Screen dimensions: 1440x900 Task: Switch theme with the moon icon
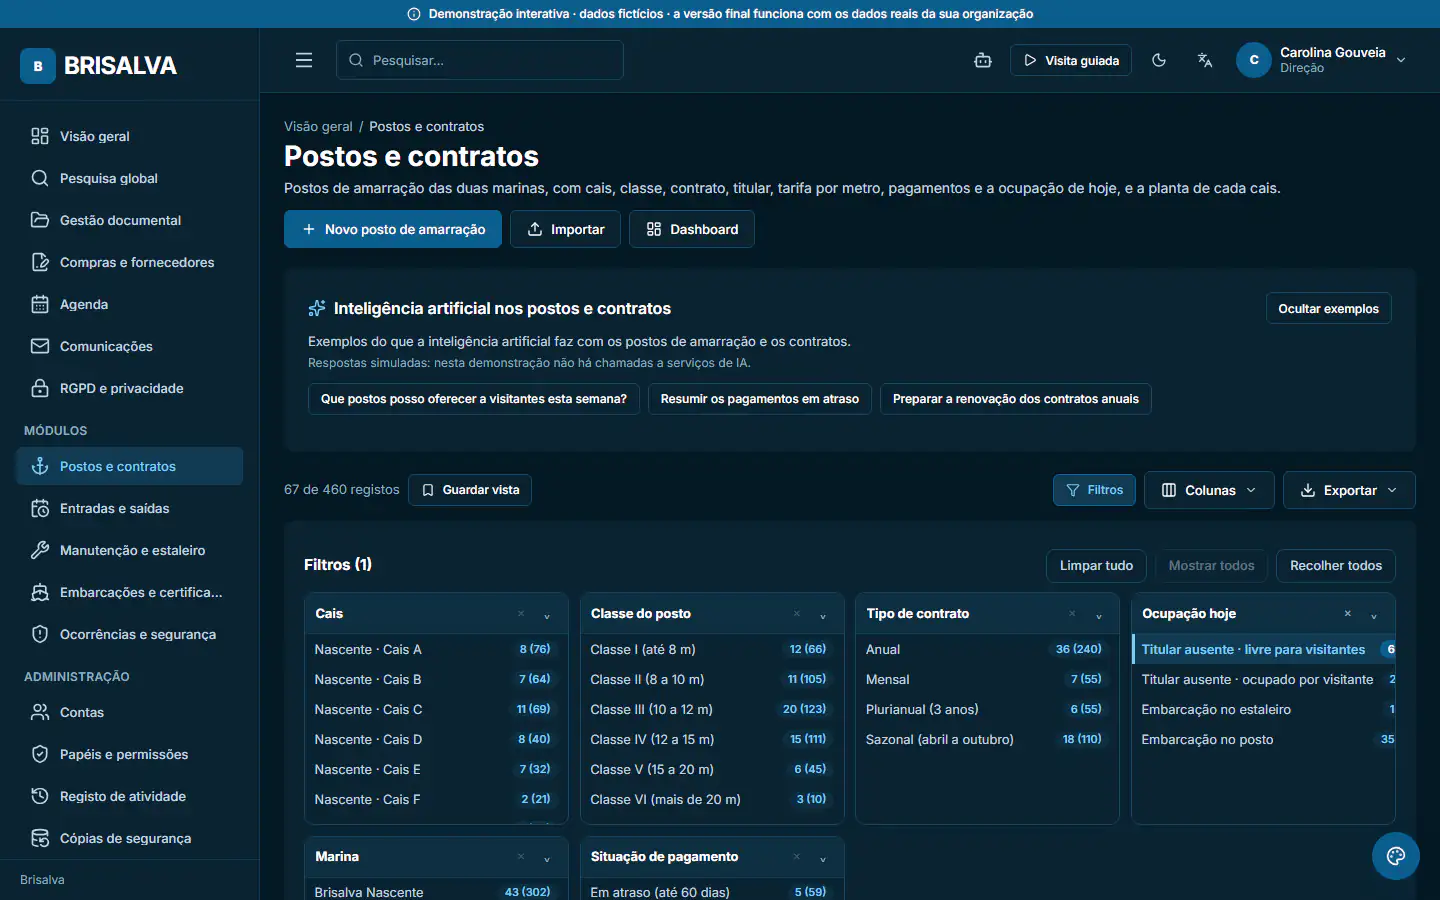point(1159,60)
